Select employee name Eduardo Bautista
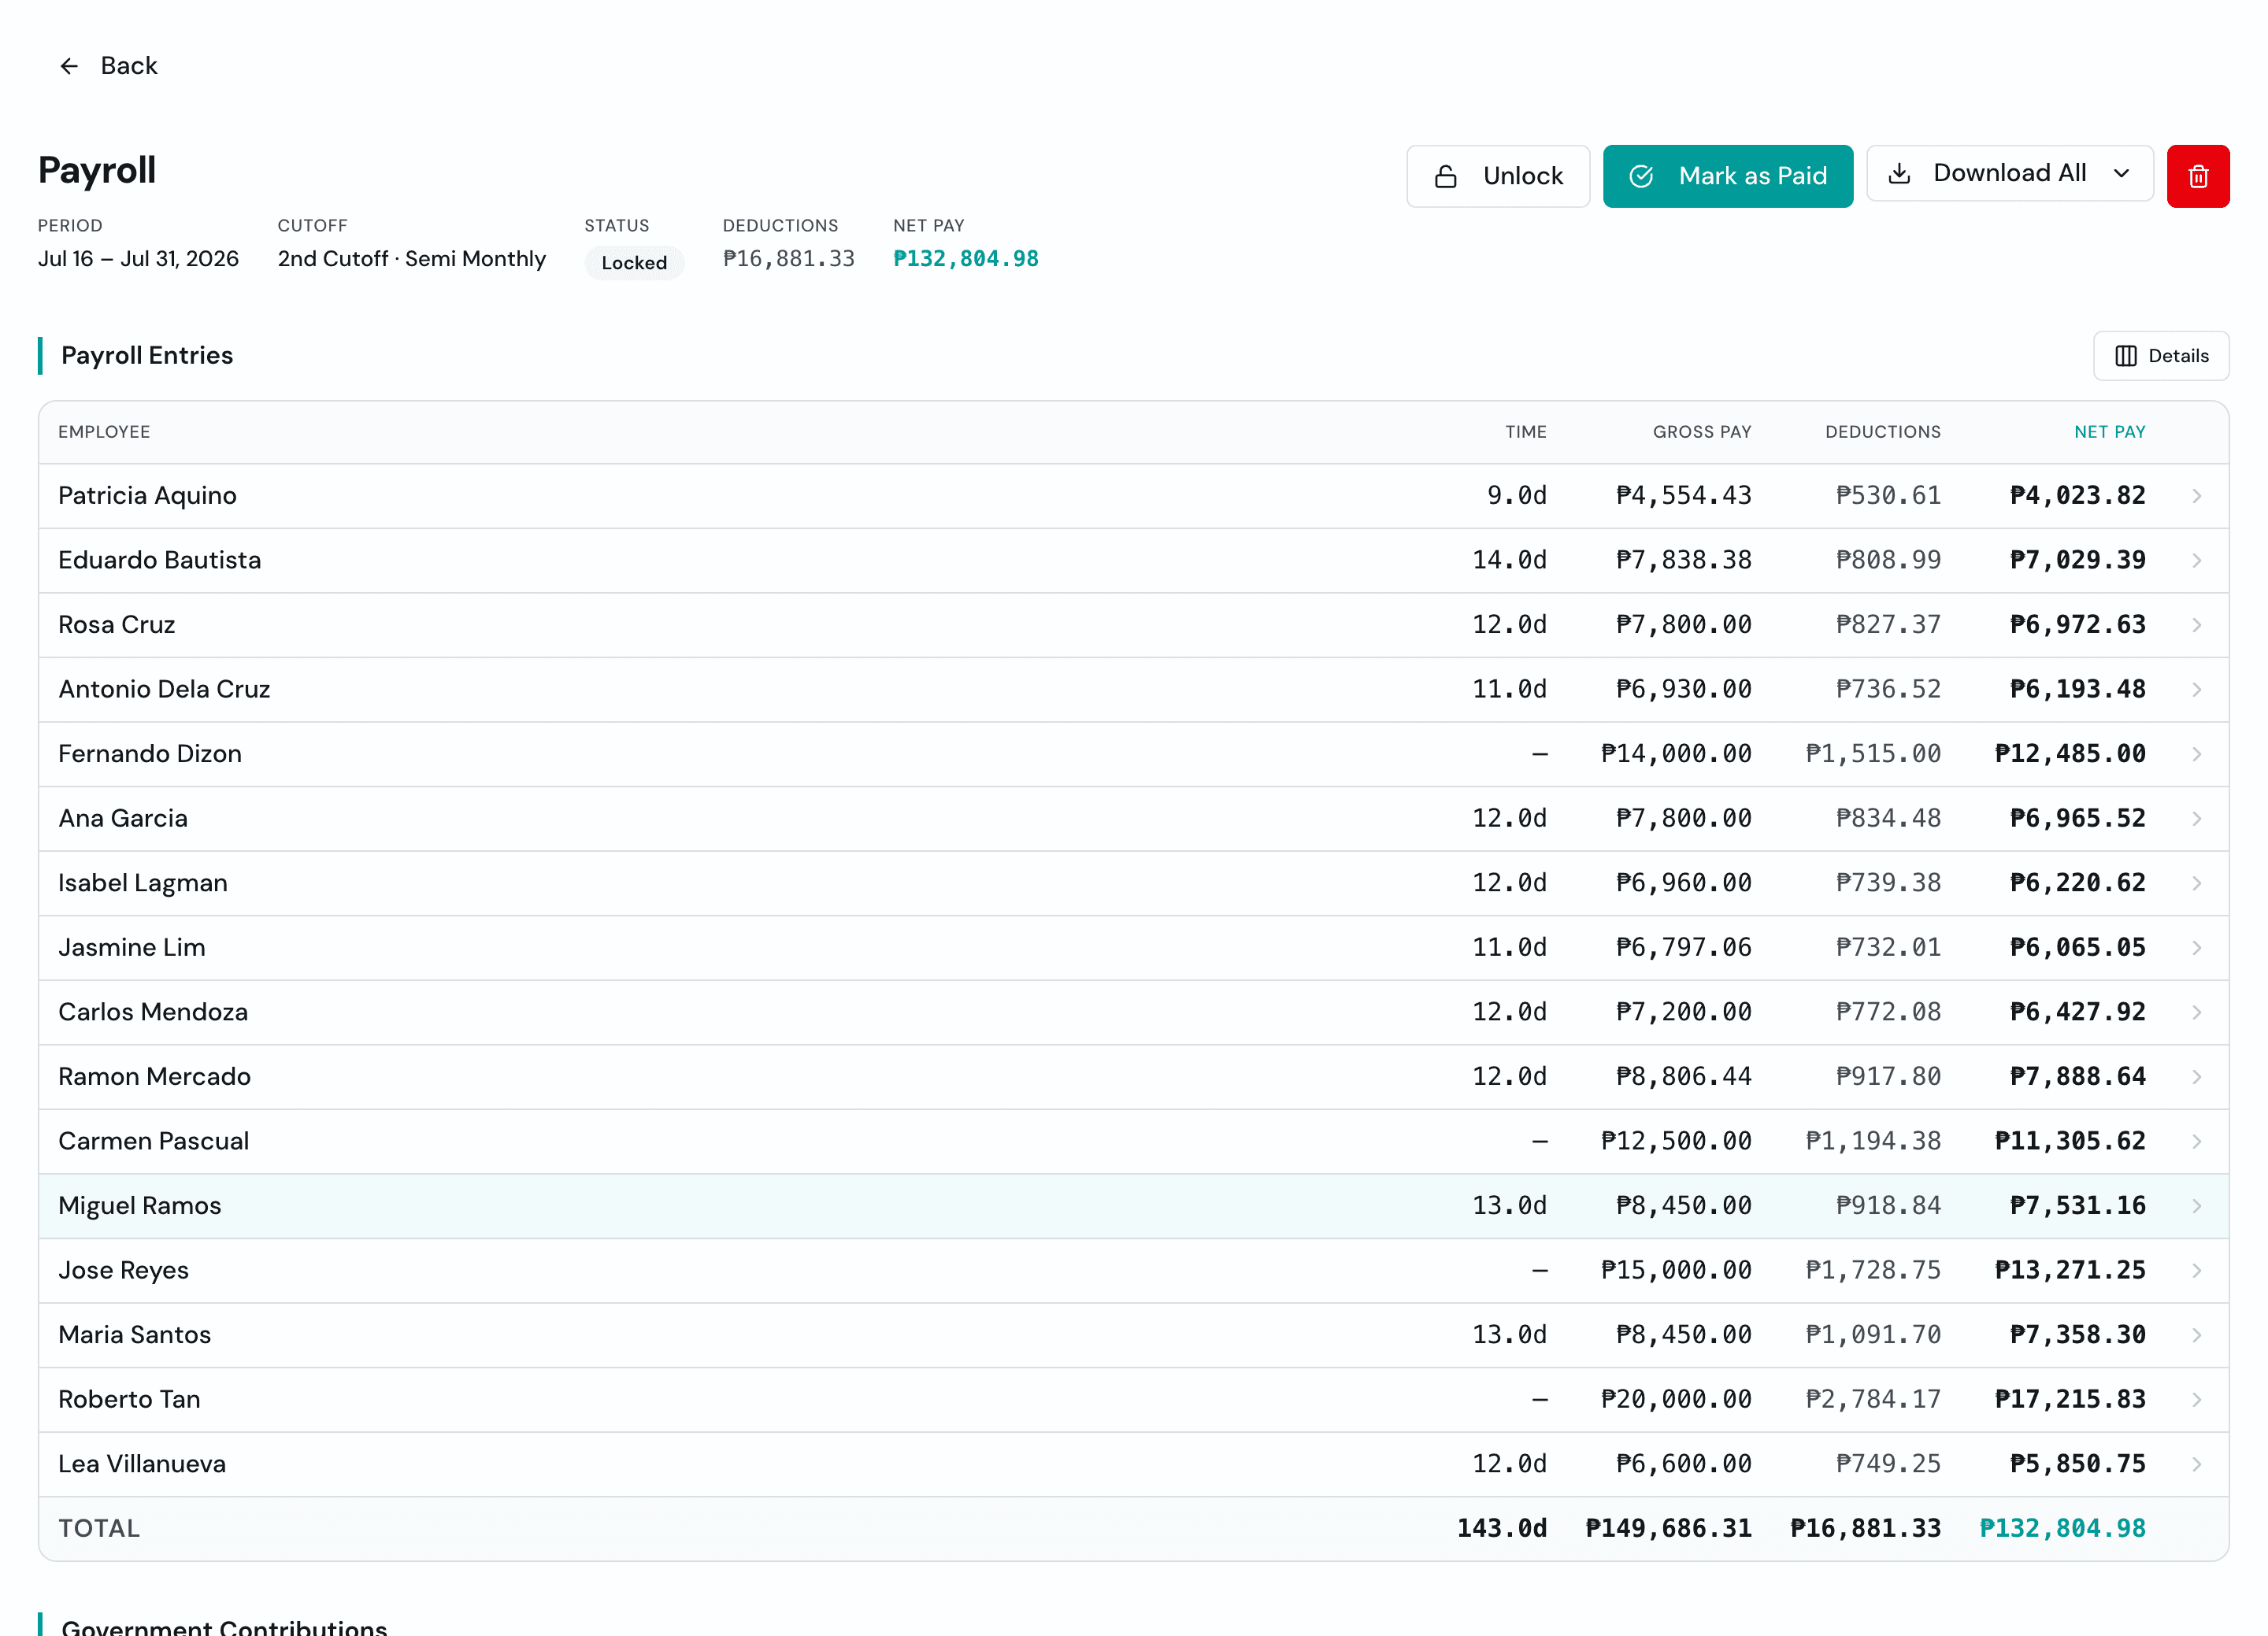This screenshot has width=2268, height=1636. click(x=159, y=560)
